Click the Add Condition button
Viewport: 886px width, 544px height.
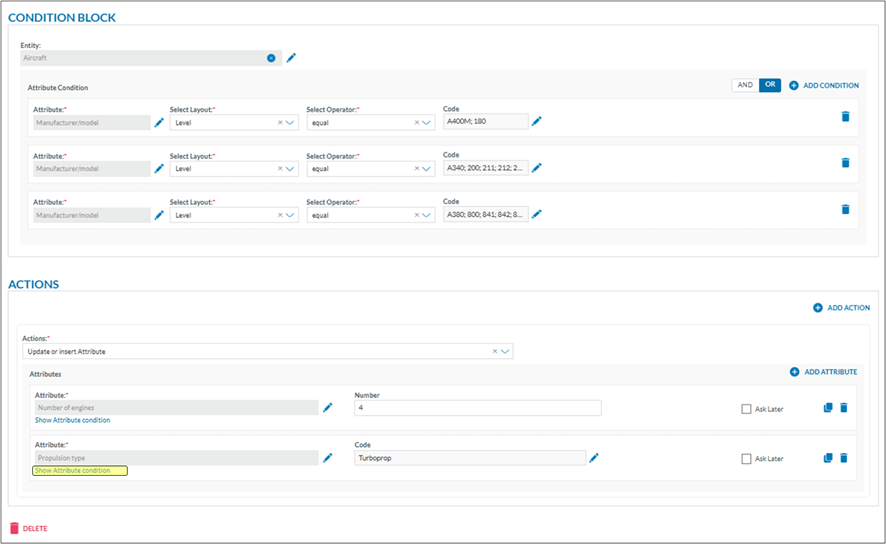(x=824, y=86)
